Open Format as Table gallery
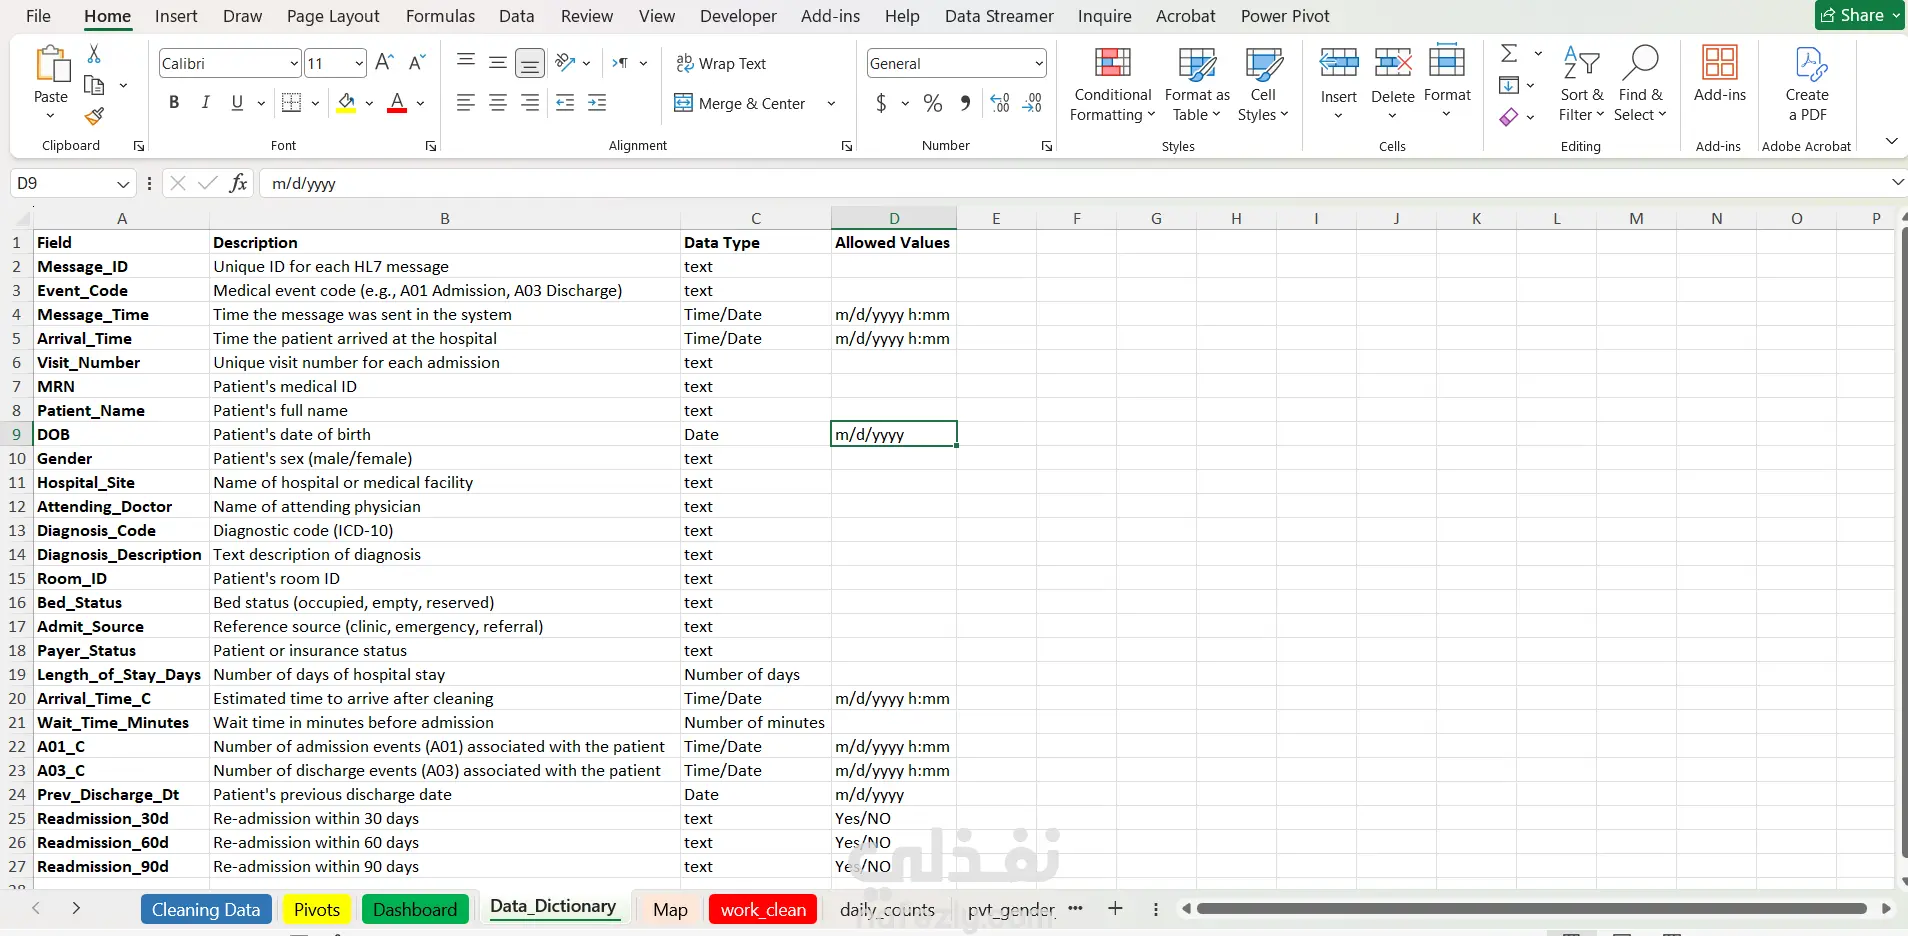 point(1197,84)
